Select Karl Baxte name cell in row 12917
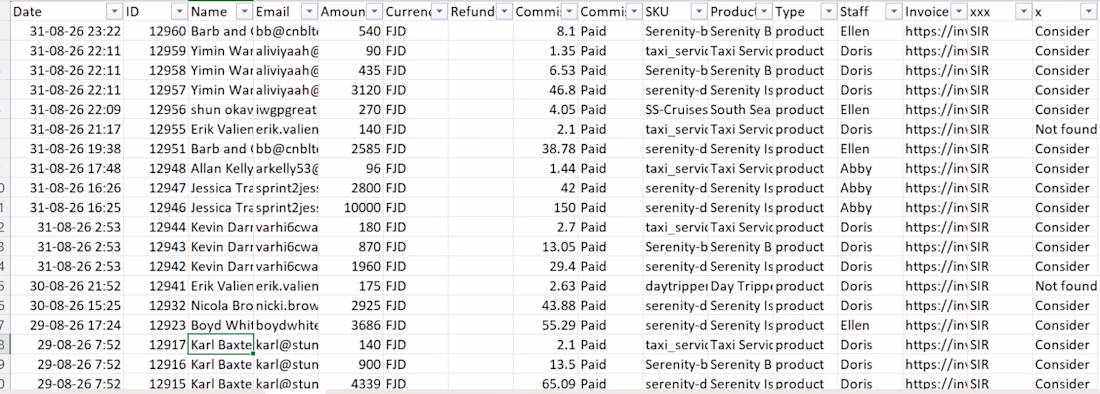 tap(221, 345)
